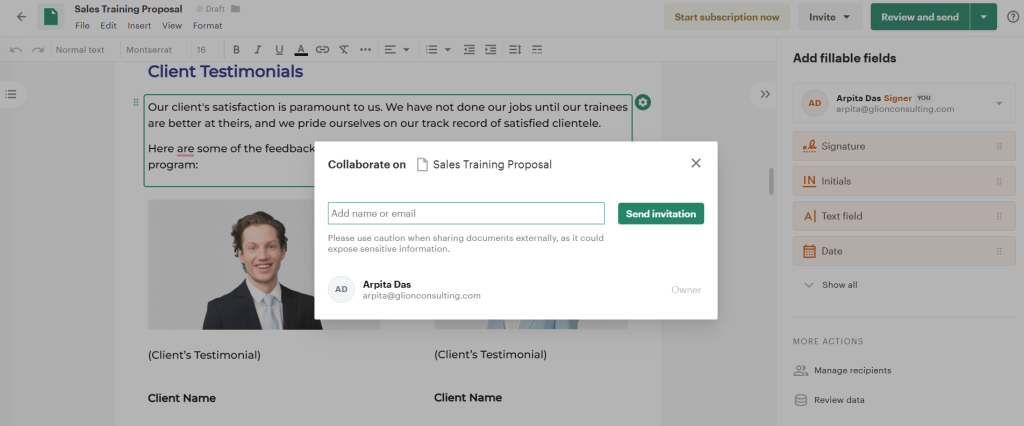Grab the drag handle beside the text block
The width and height of the screenshot is (1024, 426).
[x=136, y=102]
